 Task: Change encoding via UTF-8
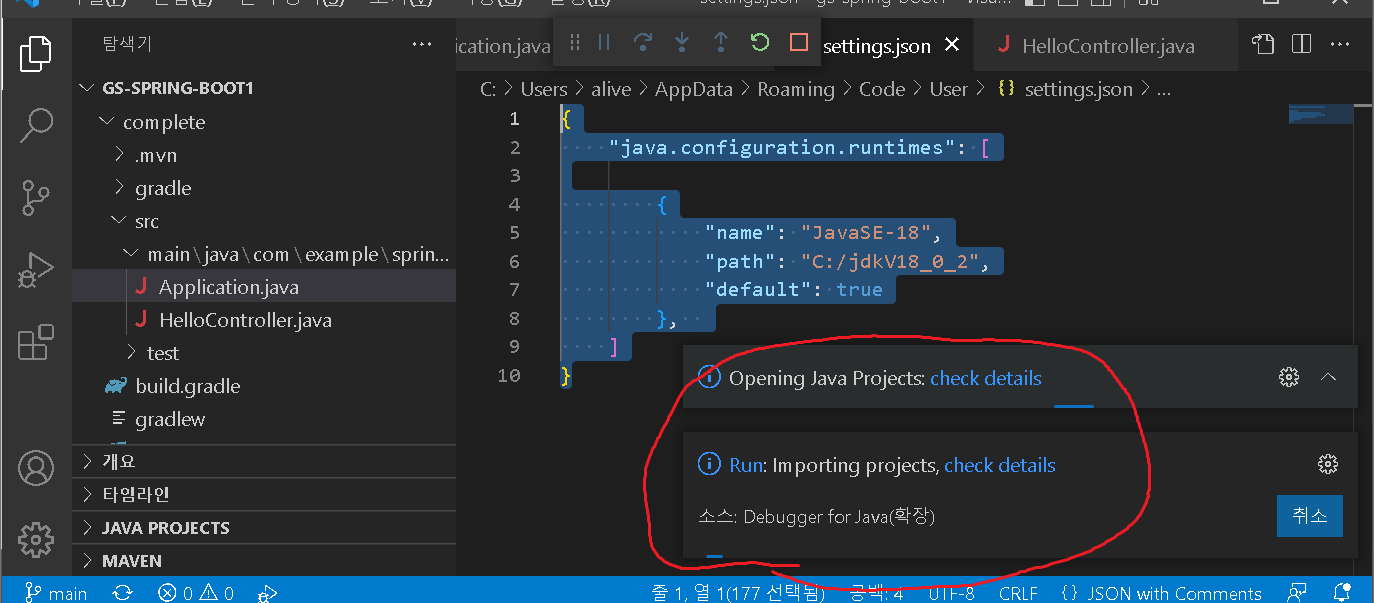coord(951,593)
